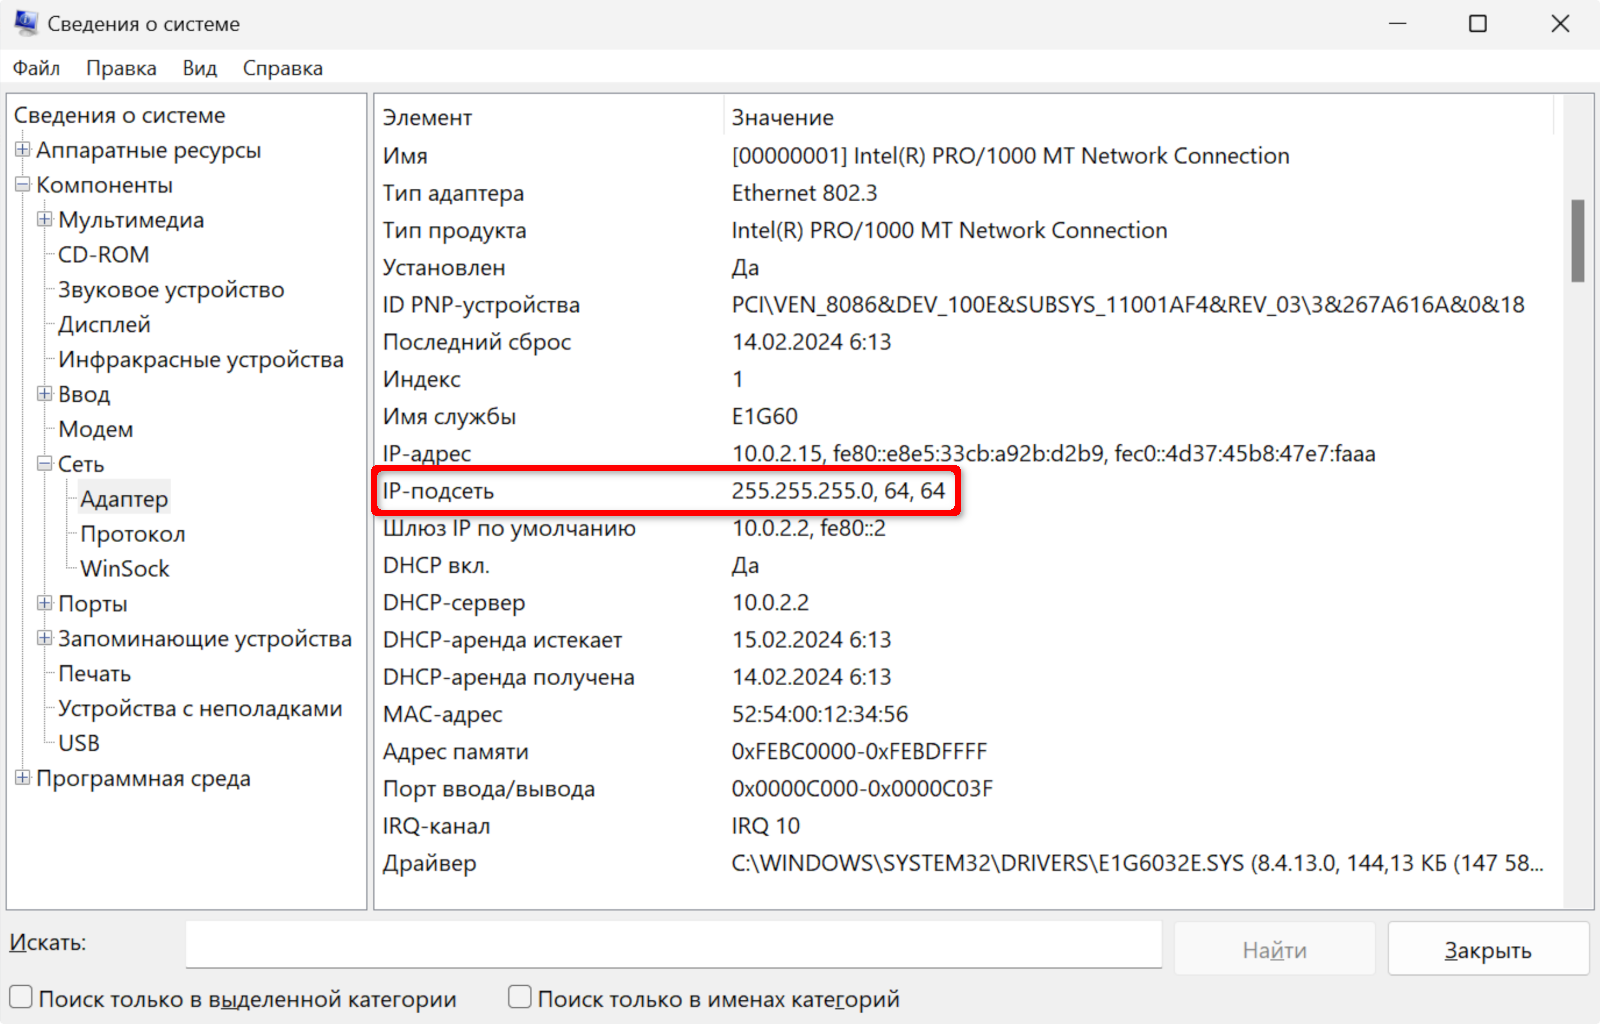The image size is (1600, 1024).
Task: Expand the Аппаратные ресурсы node
Action: [x=23, y=150]
